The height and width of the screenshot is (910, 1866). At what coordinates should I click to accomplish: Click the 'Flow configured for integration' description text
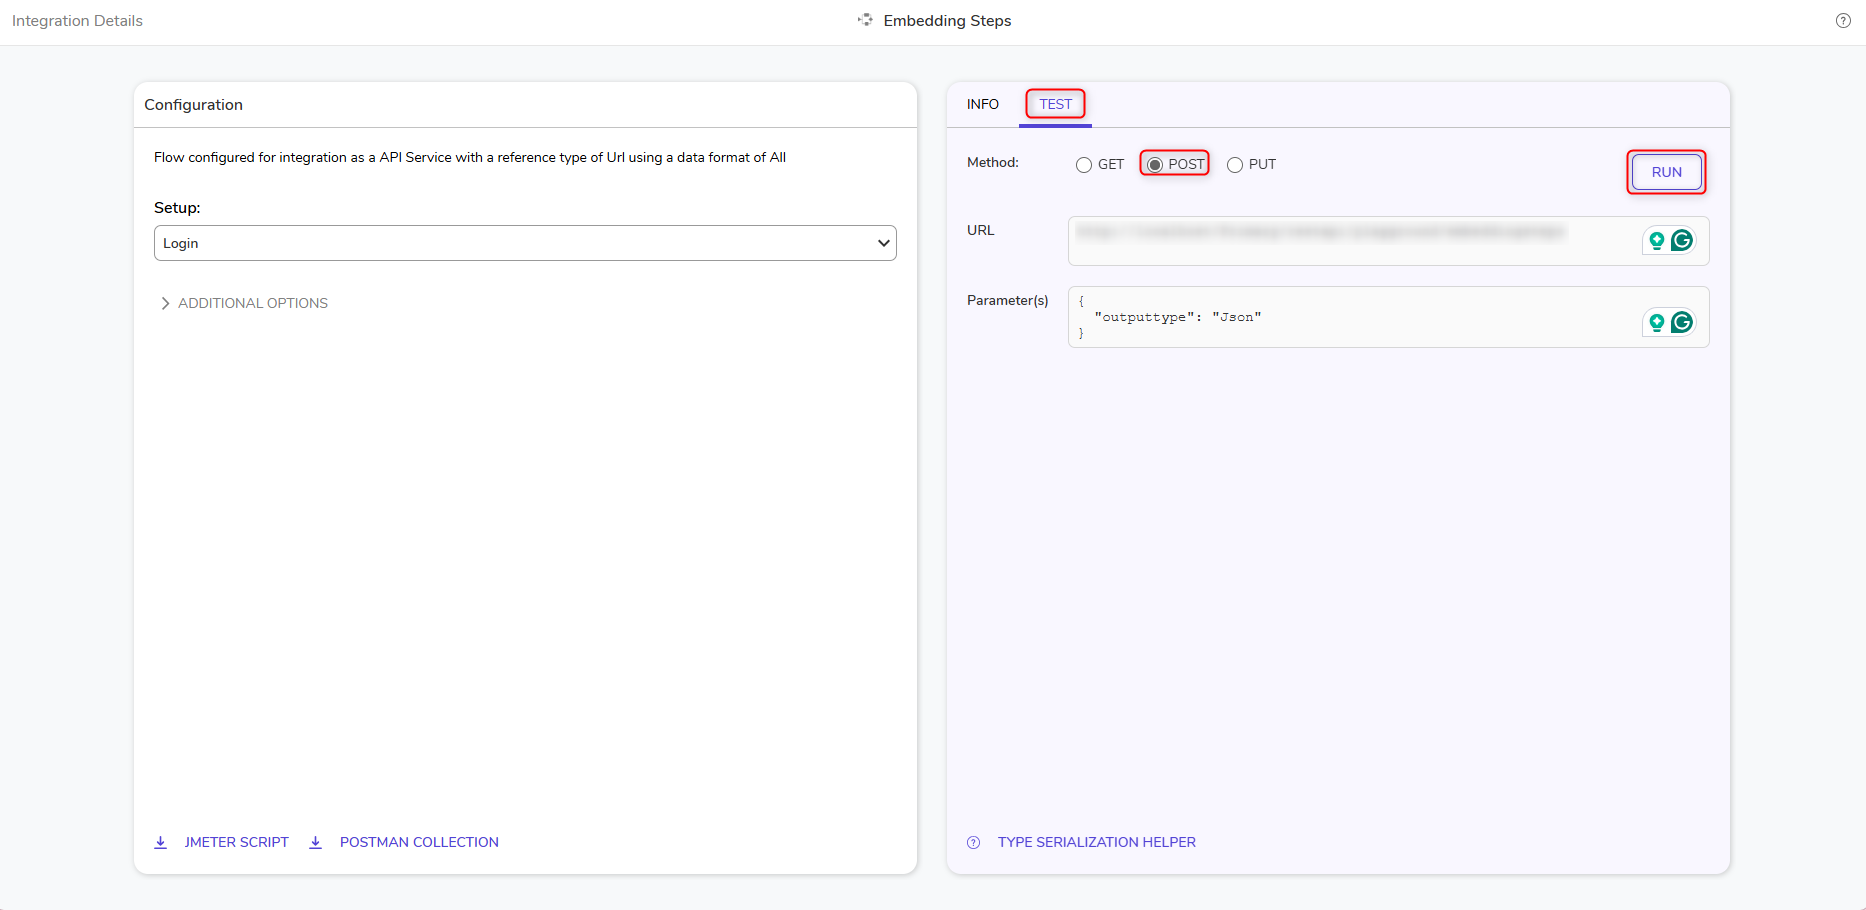[x=470, y=157]
